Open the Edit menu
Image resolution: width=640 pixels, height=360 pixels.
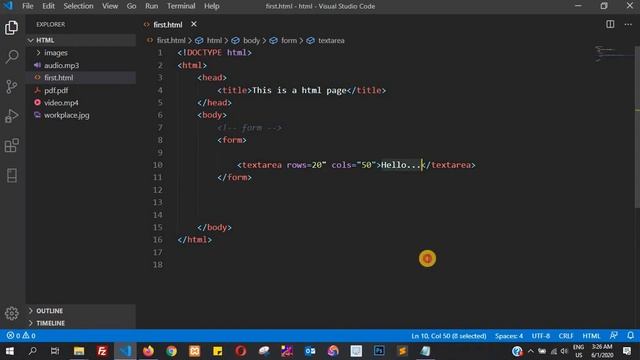pos(48,6)
